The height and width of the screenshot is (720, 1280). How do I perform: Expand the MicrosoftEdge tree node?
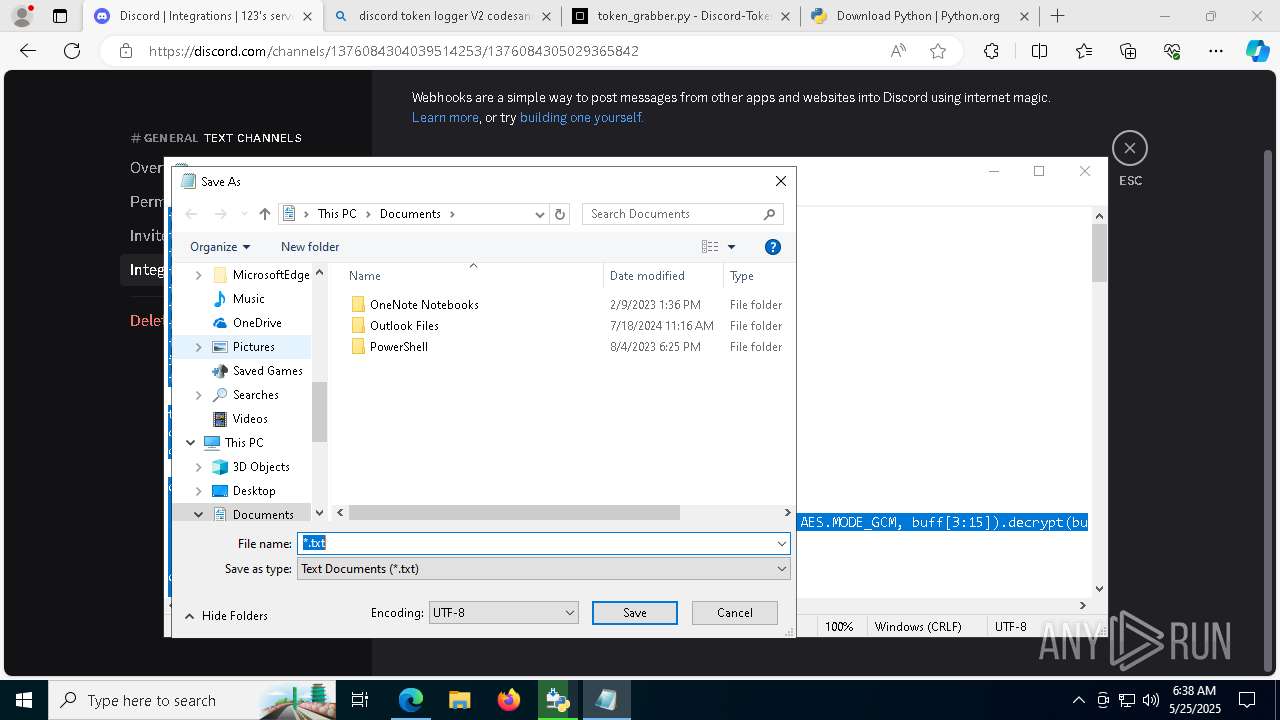click(198, 275)
